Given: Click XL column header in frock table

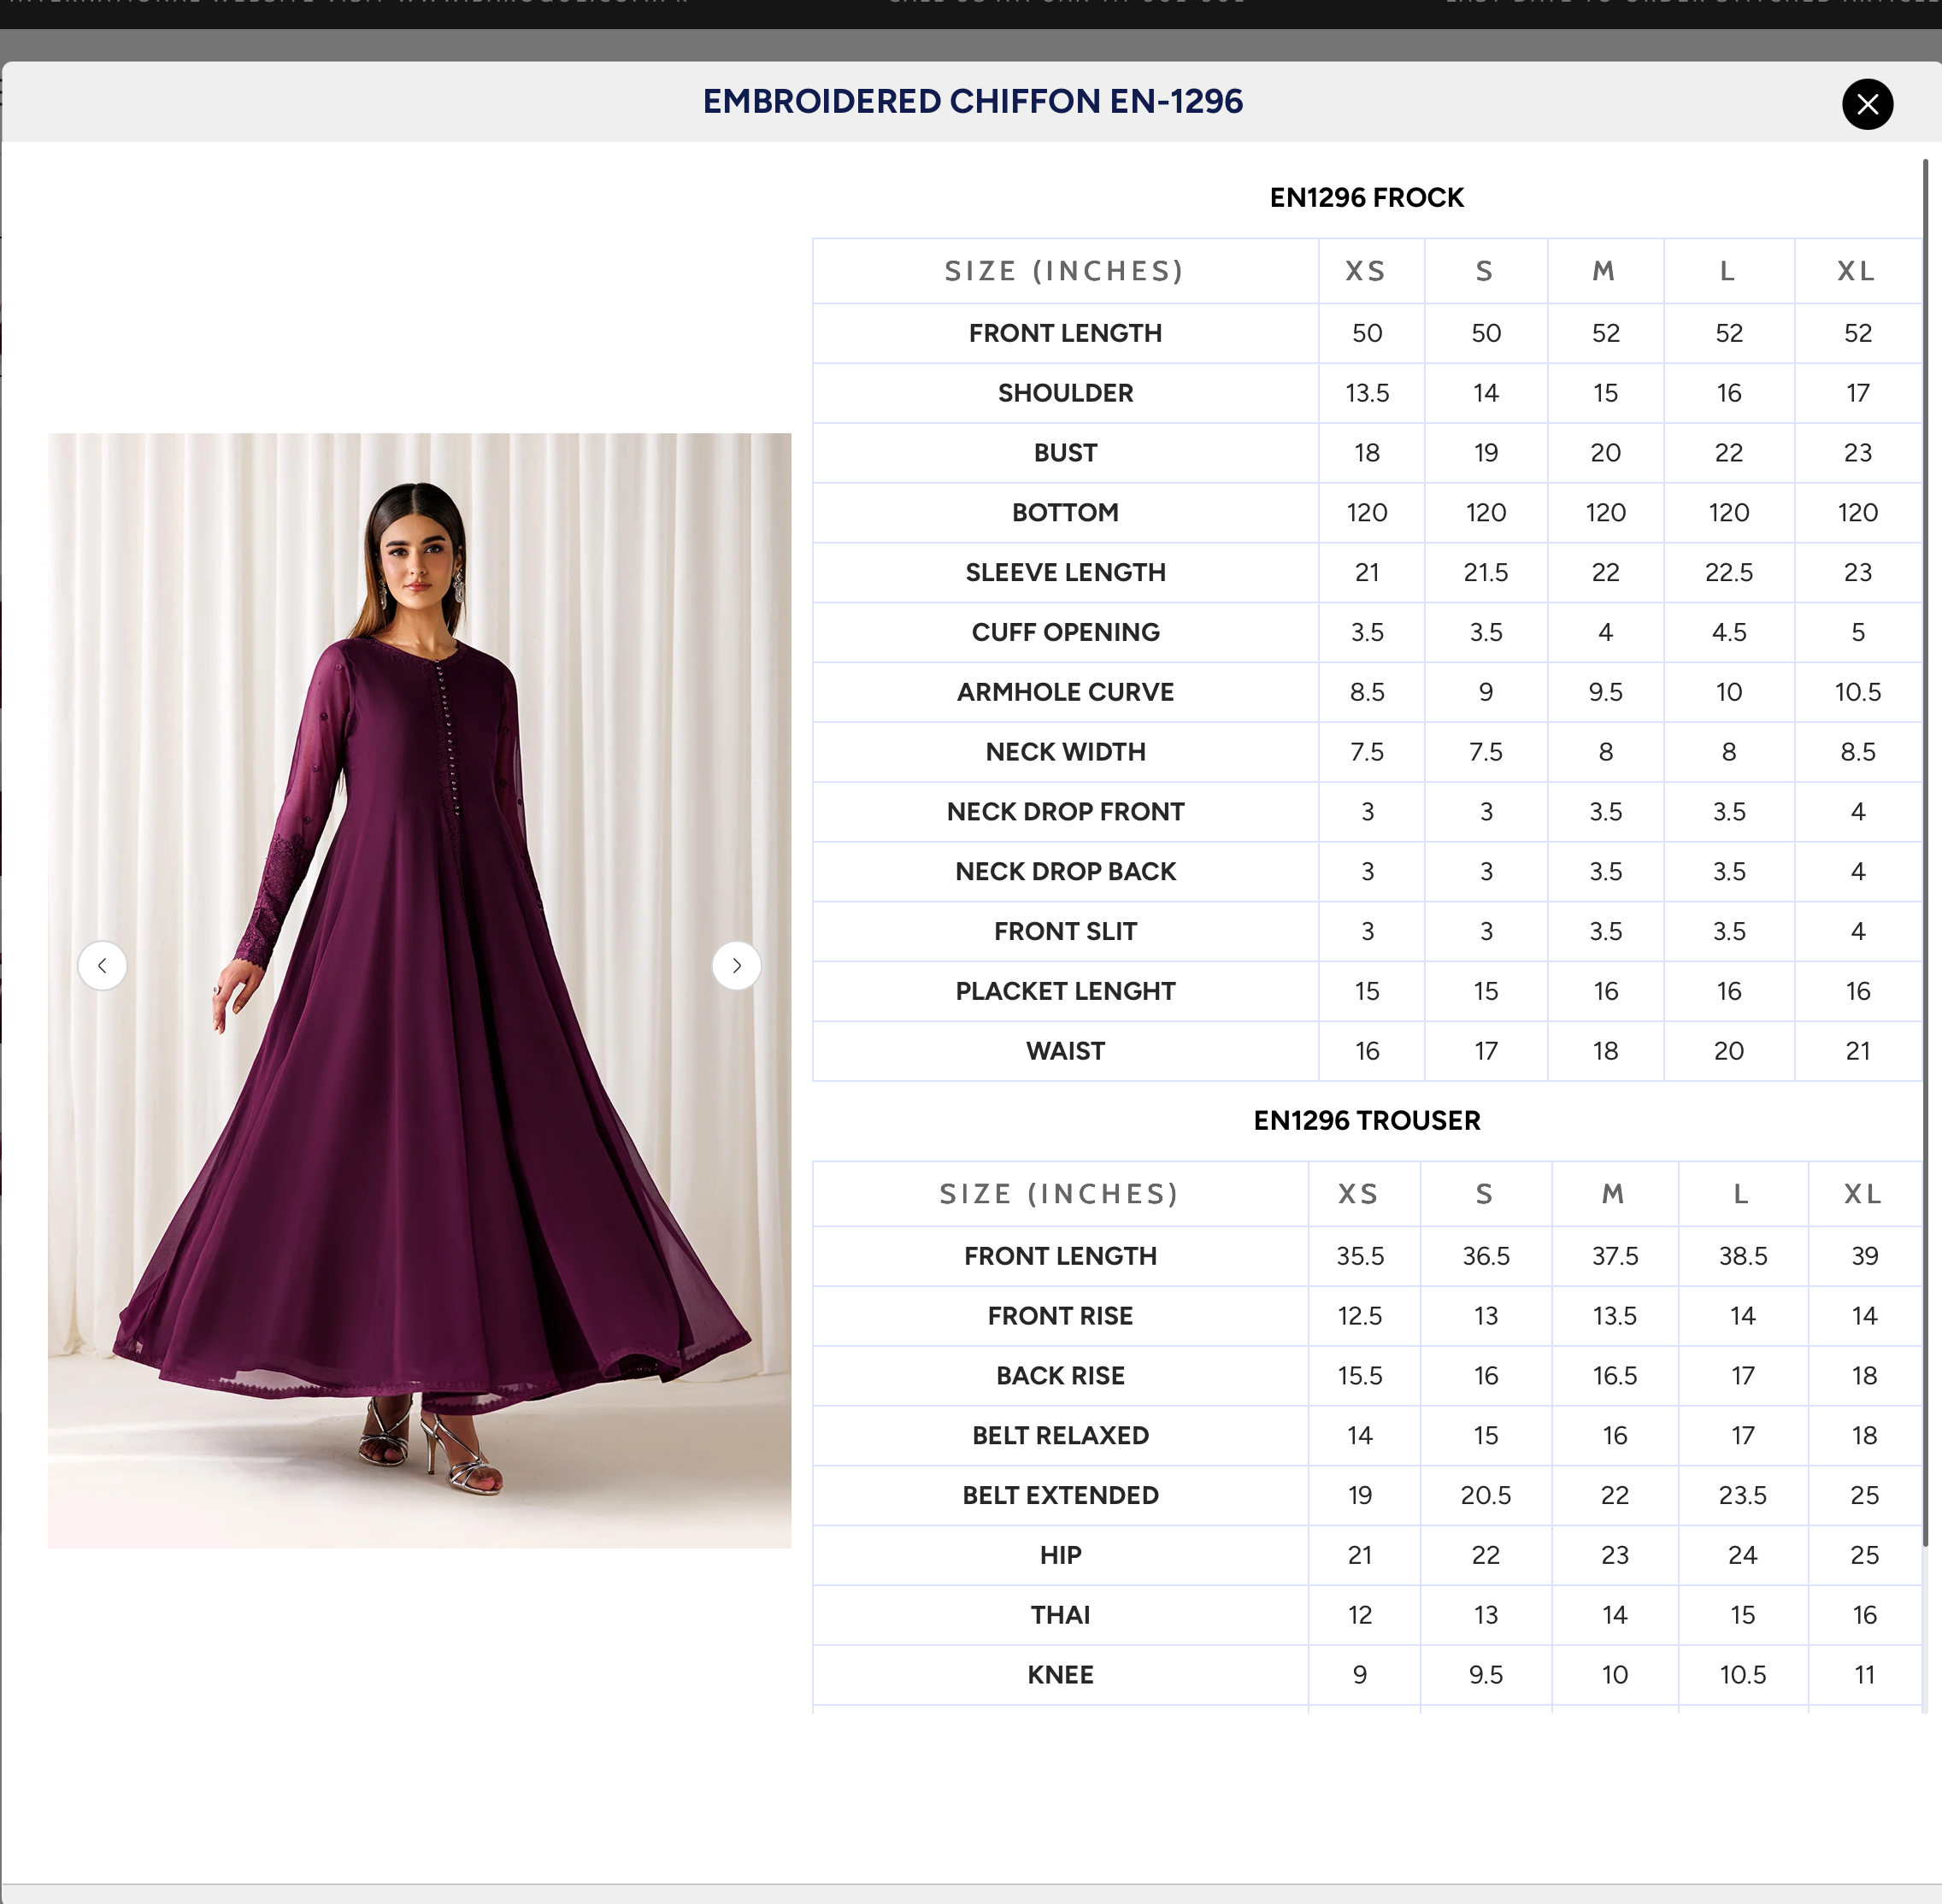Looking at the screenshot, I should [x=1856, y=271].
